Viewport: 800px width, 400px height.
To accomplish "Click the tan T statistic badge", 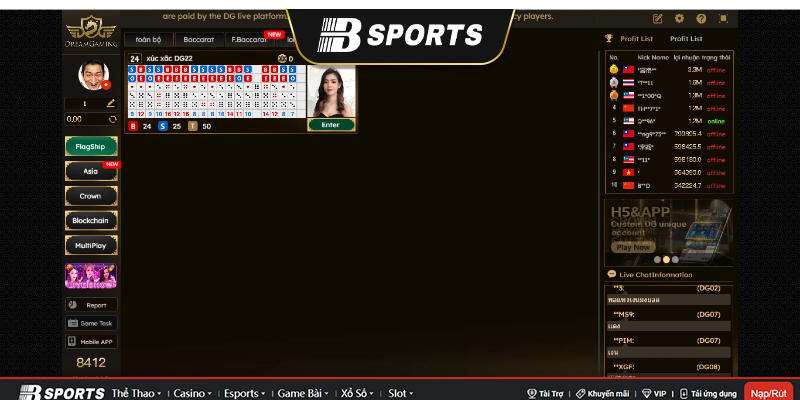I will (192, 126).
